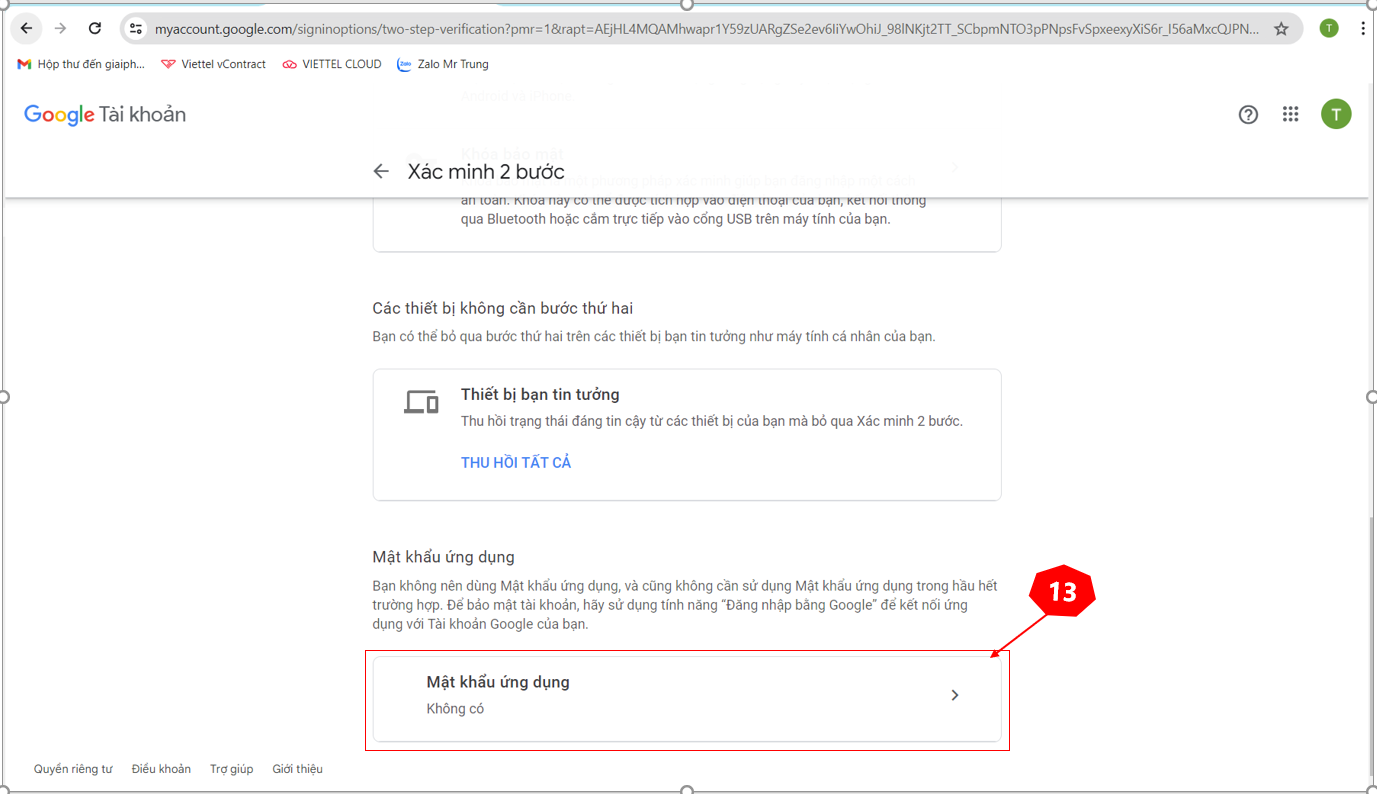Viewport: 1377px width, 794px height.
Task: Go back using the browser back arrow
Action: coord(26,28)
